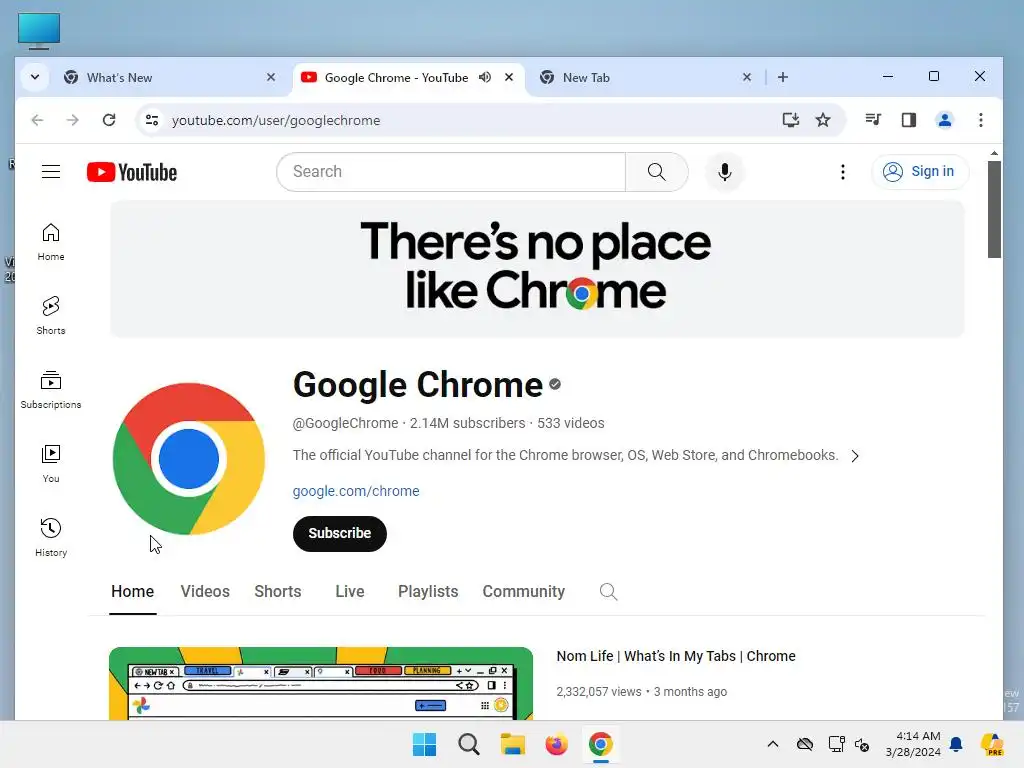Screen dimensions: 1024x768
Task: Open YouTube settings three-dot menu
Action: [842, 172]
